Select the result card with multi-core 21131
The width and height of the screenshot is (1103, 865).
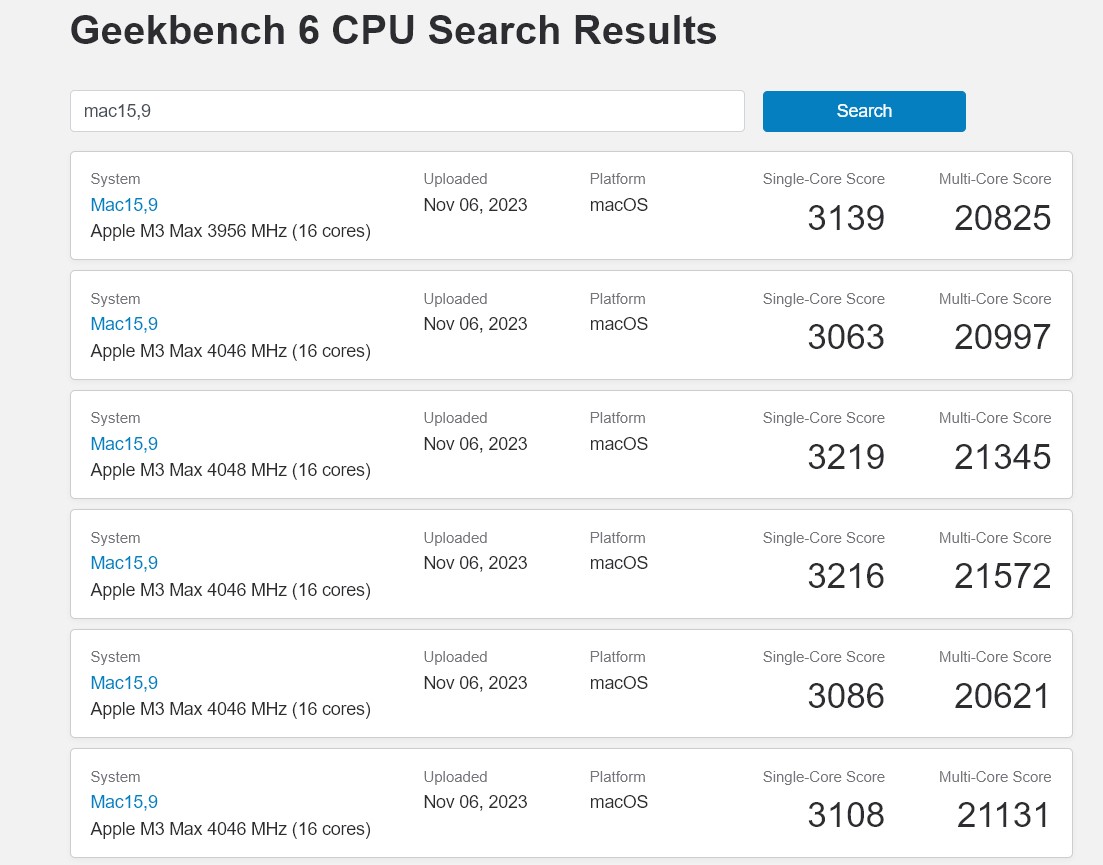pyautogui.click(x=571, y=803)
